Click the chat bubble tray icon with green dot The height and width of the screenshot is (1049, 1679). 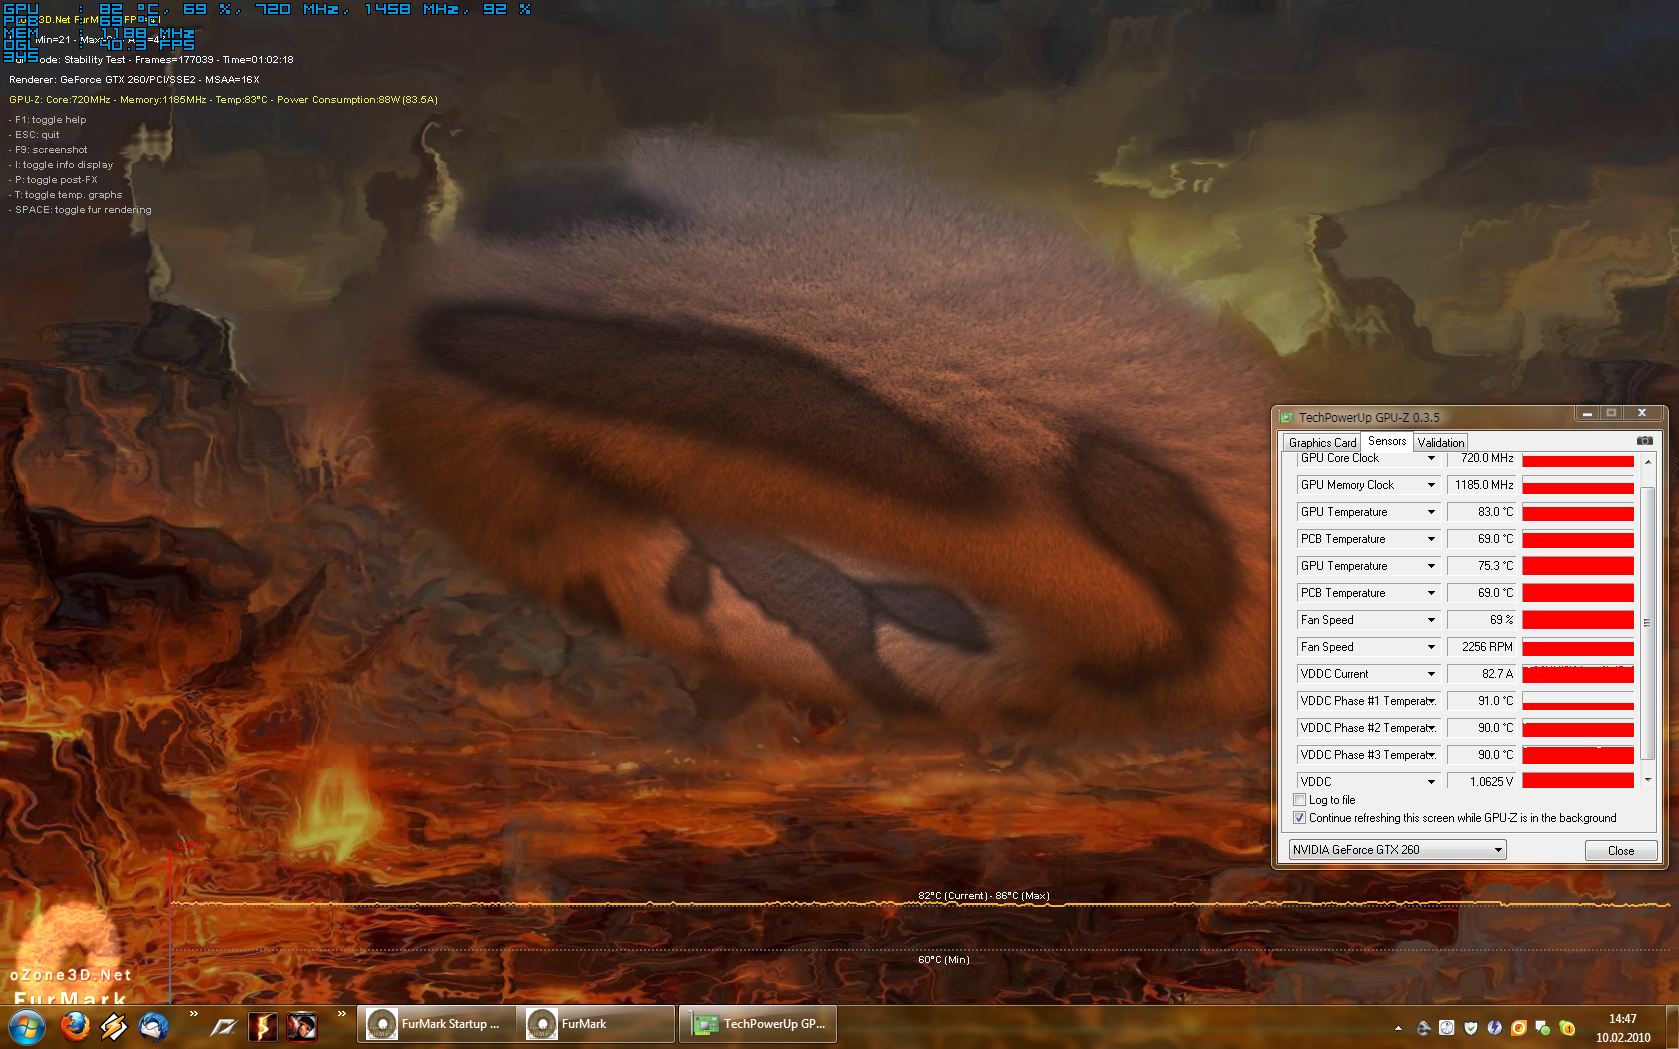coord(1542,1027)
